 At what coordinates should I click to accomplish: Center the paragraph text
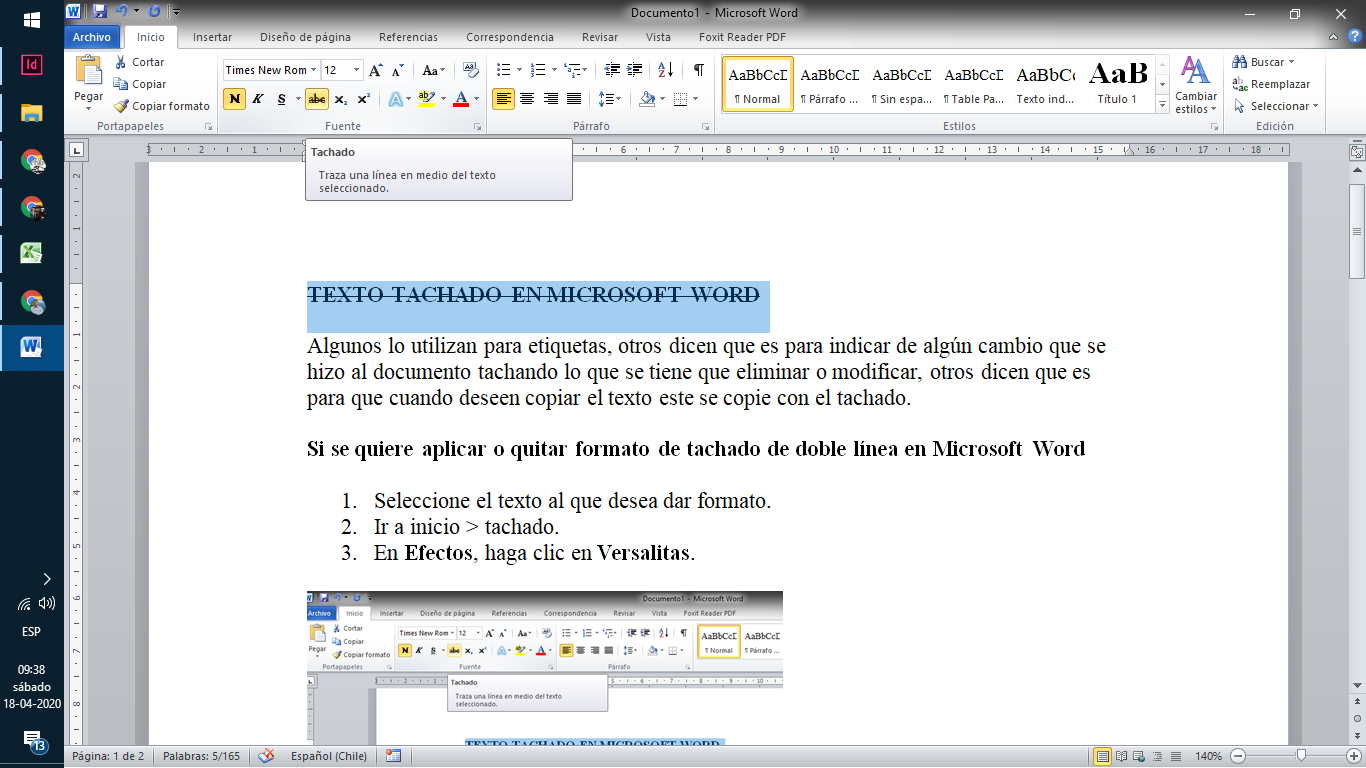pyautogui.click(x=526, y=99)
